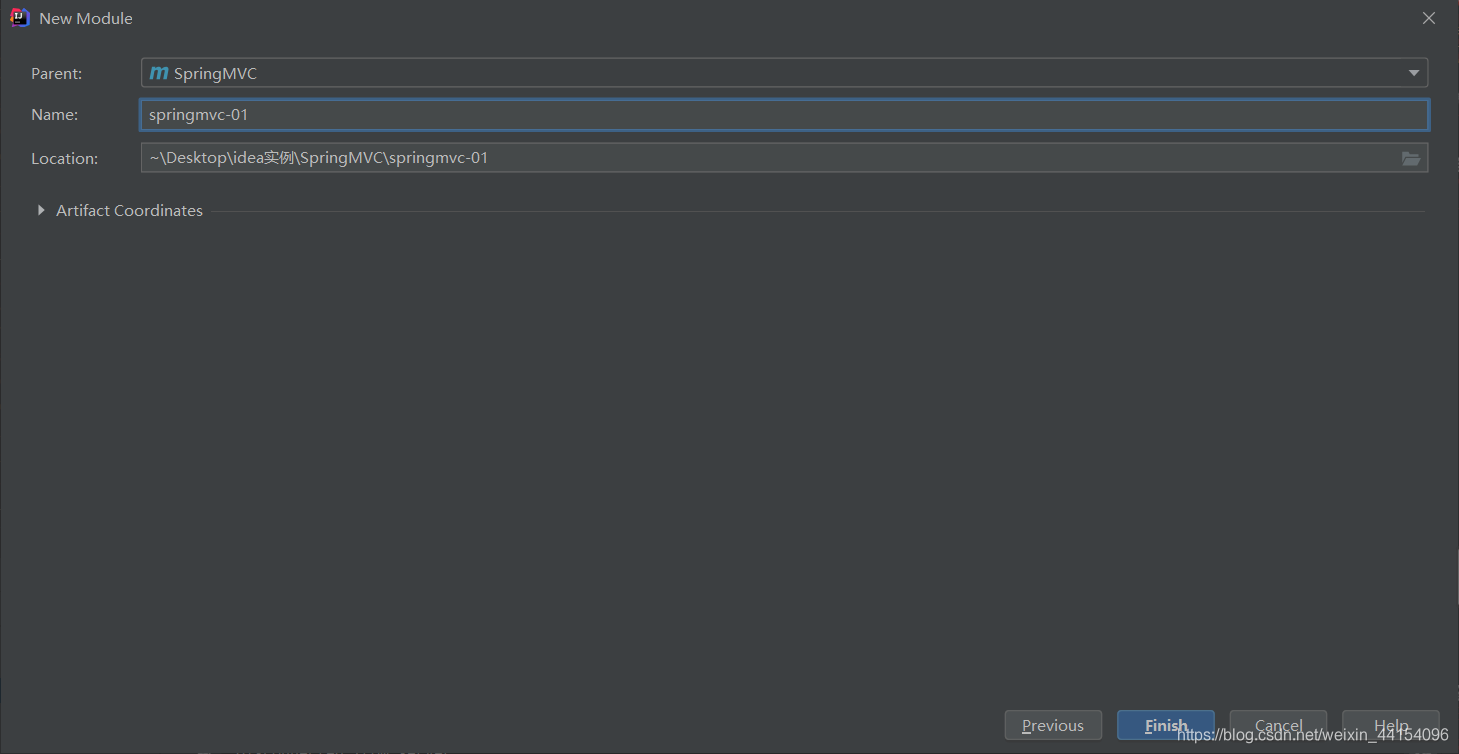Click into the Name field springmvc-01

coord(784,115)
